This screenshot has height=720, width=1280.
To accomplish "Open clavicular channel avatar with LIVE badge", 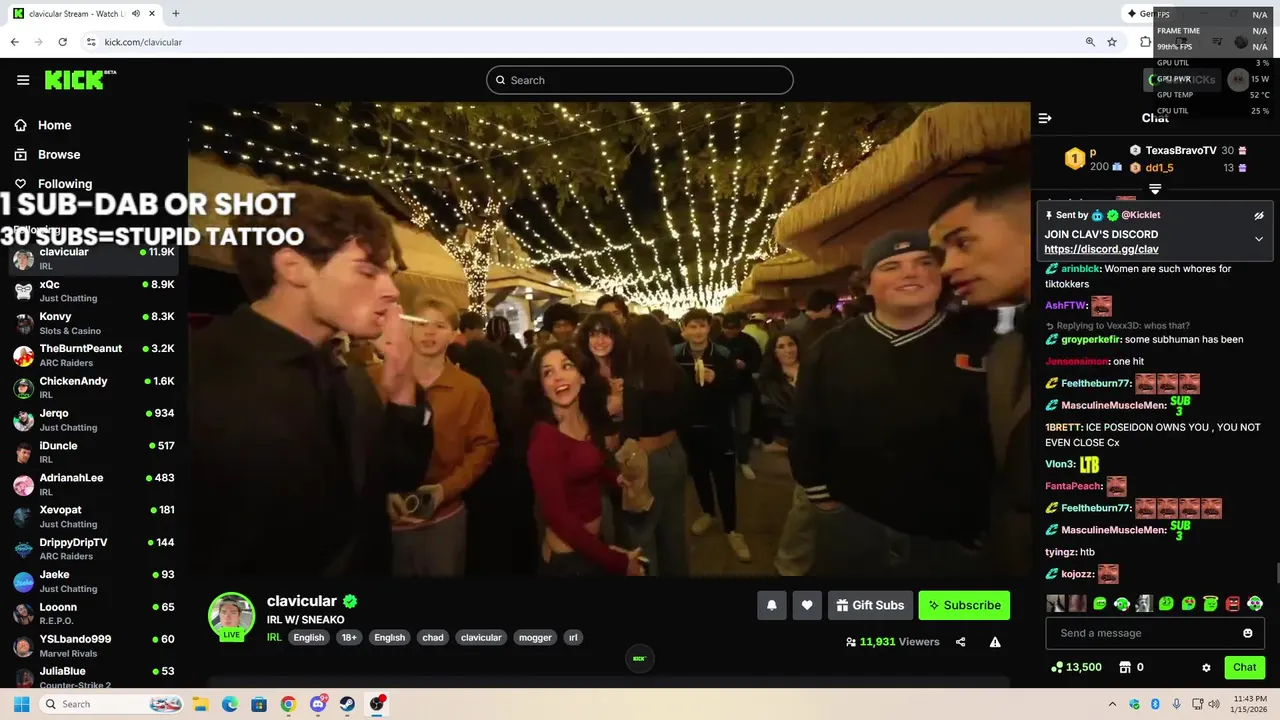I will point(231,616).
